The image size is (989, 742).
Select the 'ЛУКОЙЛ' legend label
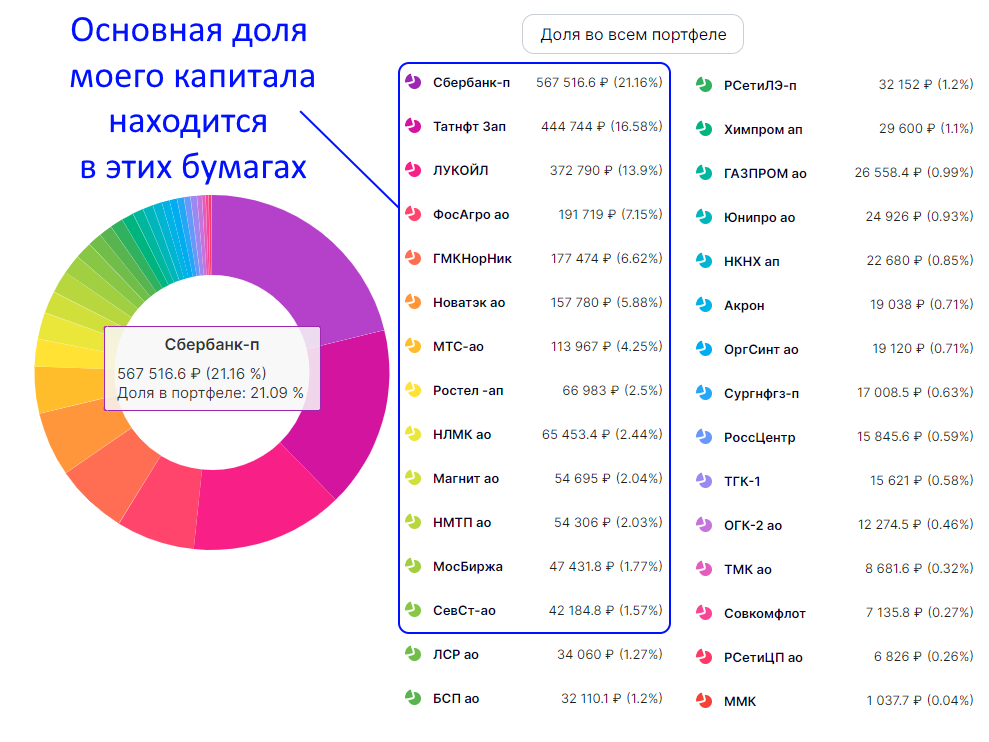coord(460,170)
